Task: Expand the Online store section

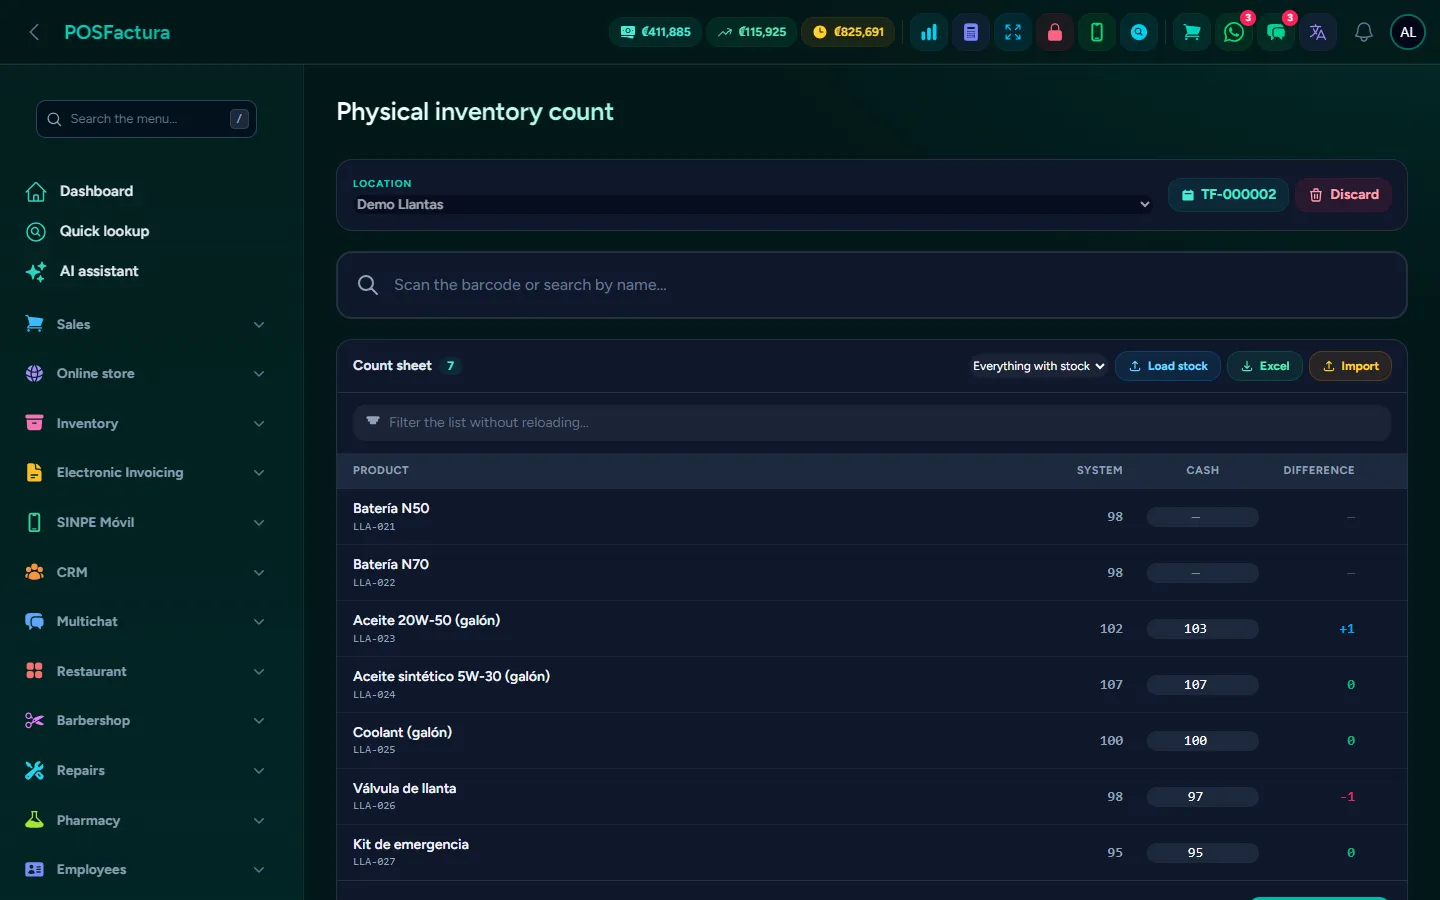Action: [x=146, y=373]
